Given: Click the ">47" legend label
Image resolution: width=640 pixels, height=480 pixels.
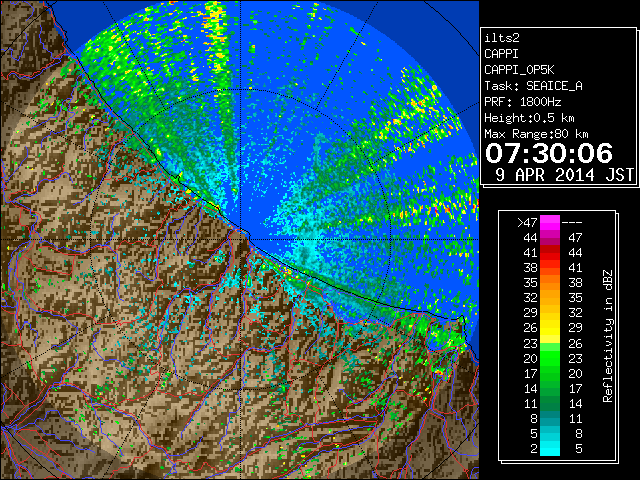Looking at the screenshot, I should pyautogui.click(x=527, y=222).
